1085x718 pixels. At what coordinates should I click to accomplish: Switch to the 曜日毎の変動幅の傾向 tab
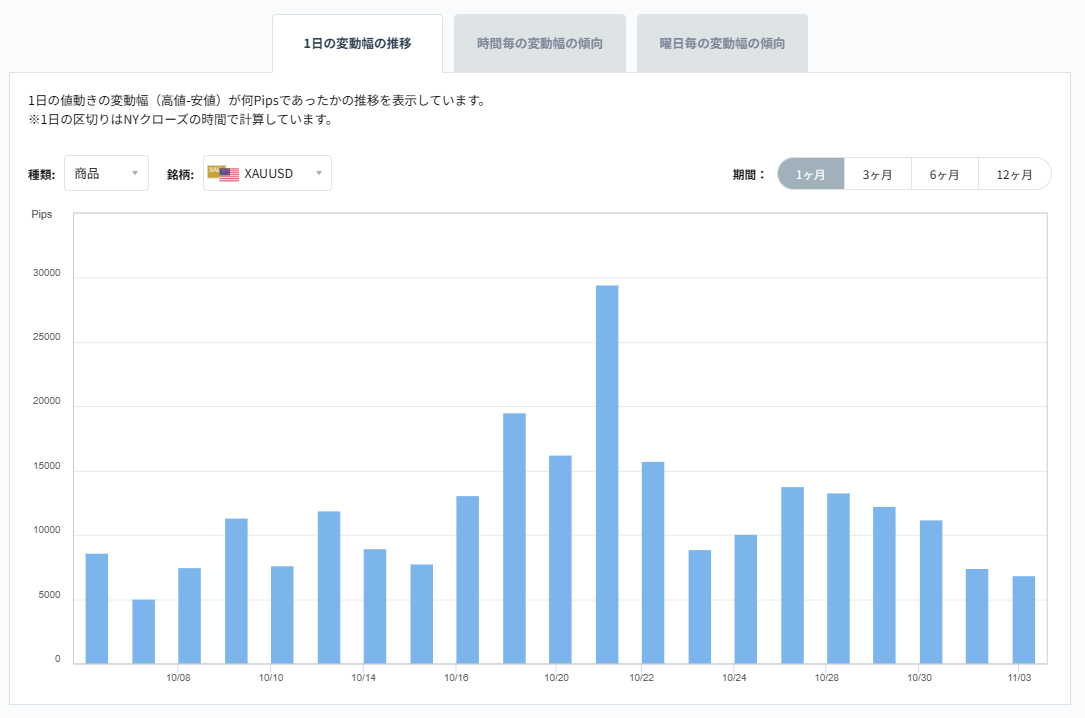pos(722,43)
